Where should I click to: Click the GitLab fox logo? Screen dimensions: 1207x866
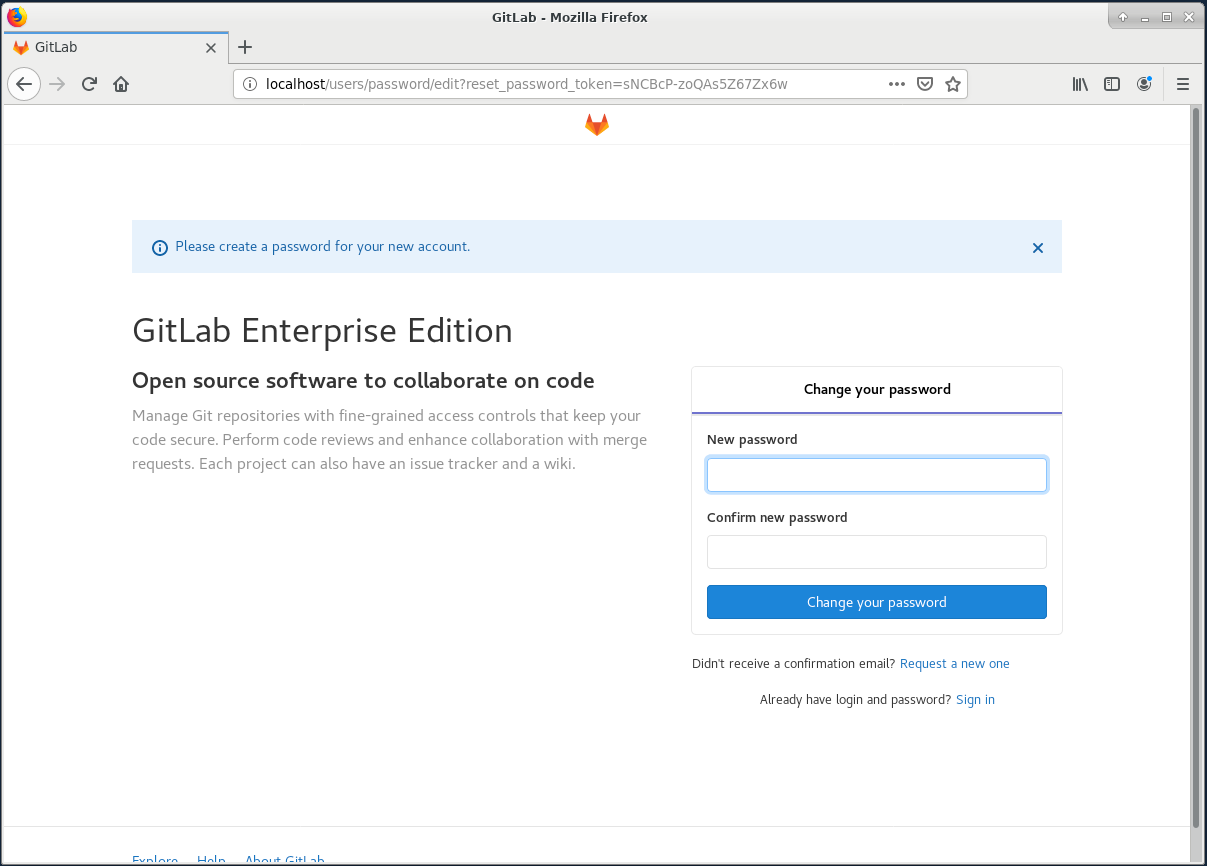(596, 124)
